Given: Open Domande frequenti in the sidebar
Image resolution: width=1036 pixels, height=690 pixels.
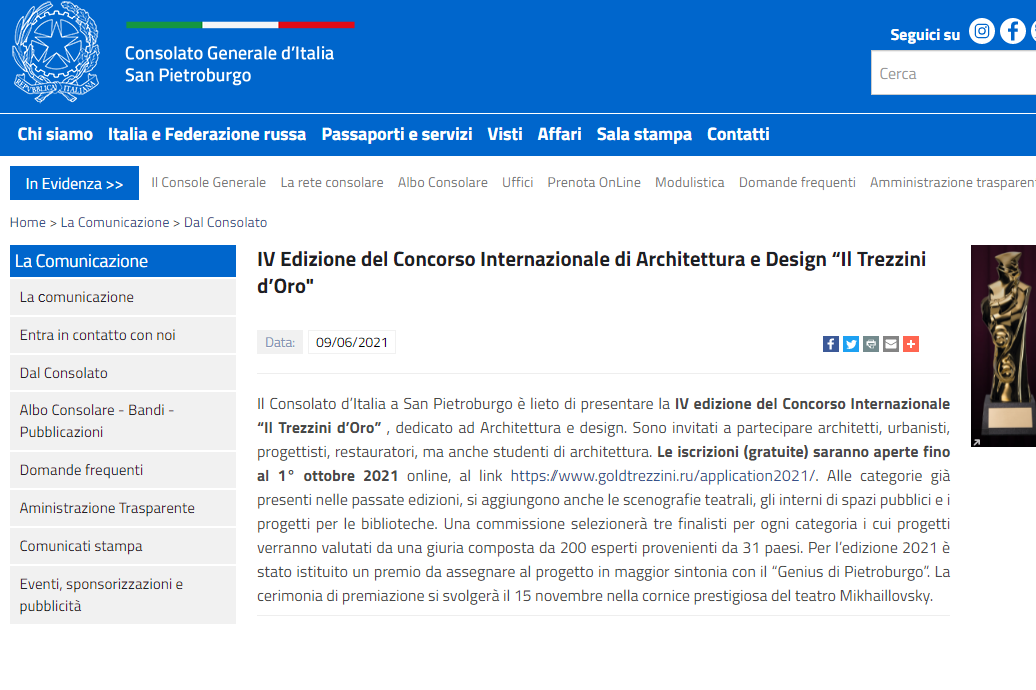Looking at the screenshot, I should click(x=123, y=470).
